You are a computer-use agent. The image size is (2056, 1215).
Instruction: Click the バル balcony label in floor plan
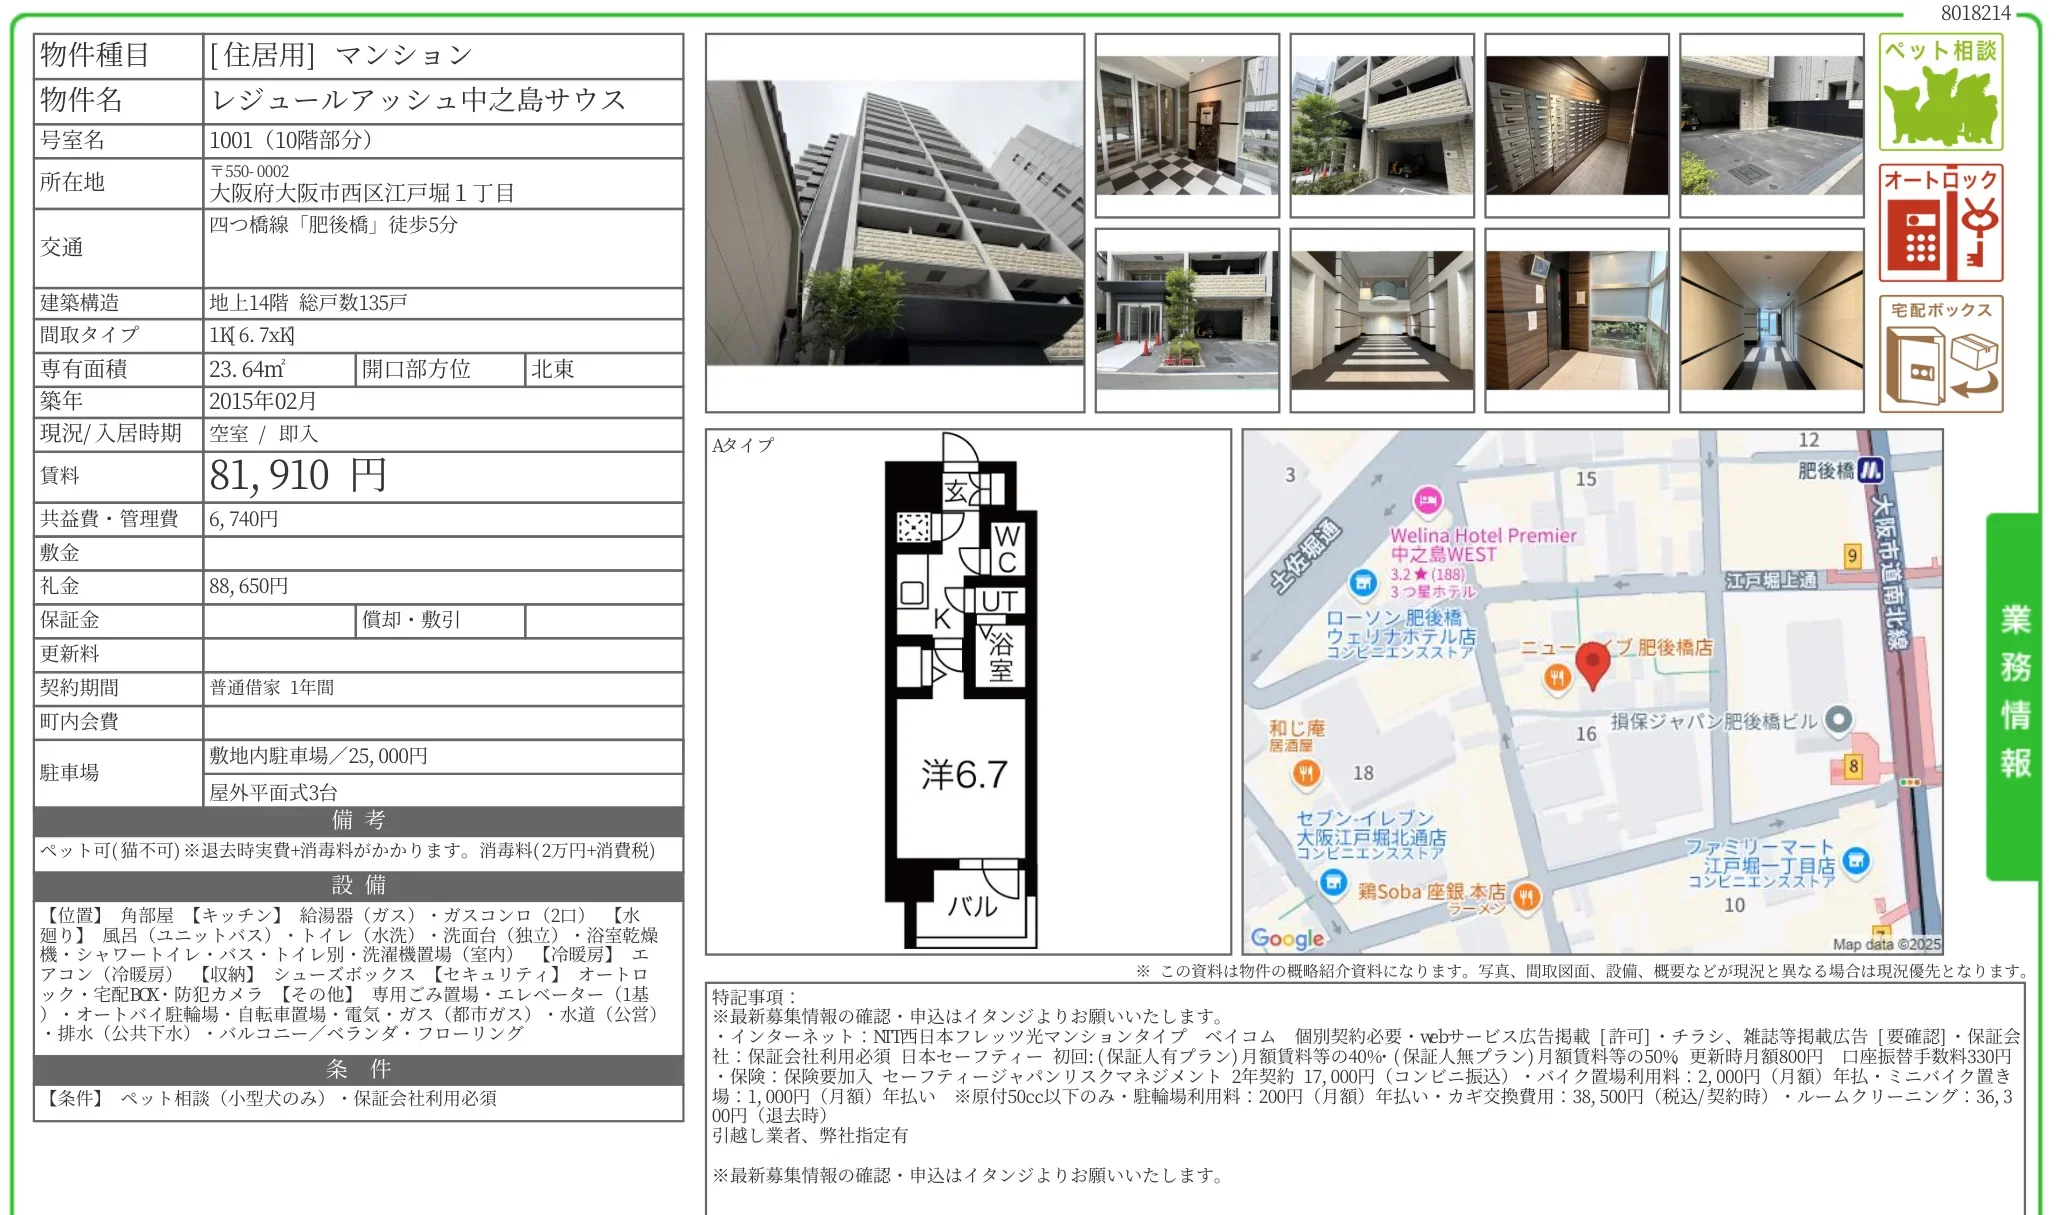tap(972, 906)
